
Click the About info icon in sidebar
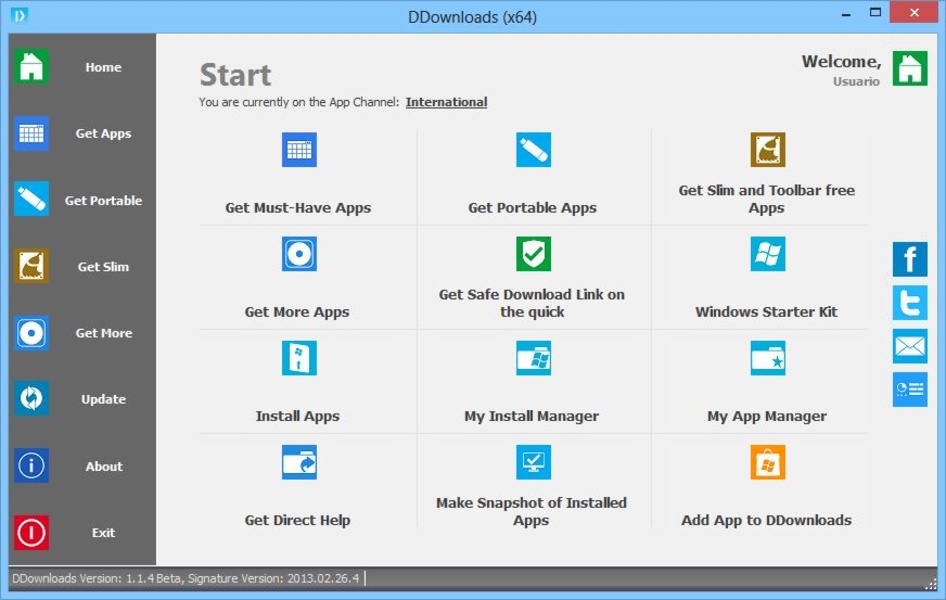(31, 466)
